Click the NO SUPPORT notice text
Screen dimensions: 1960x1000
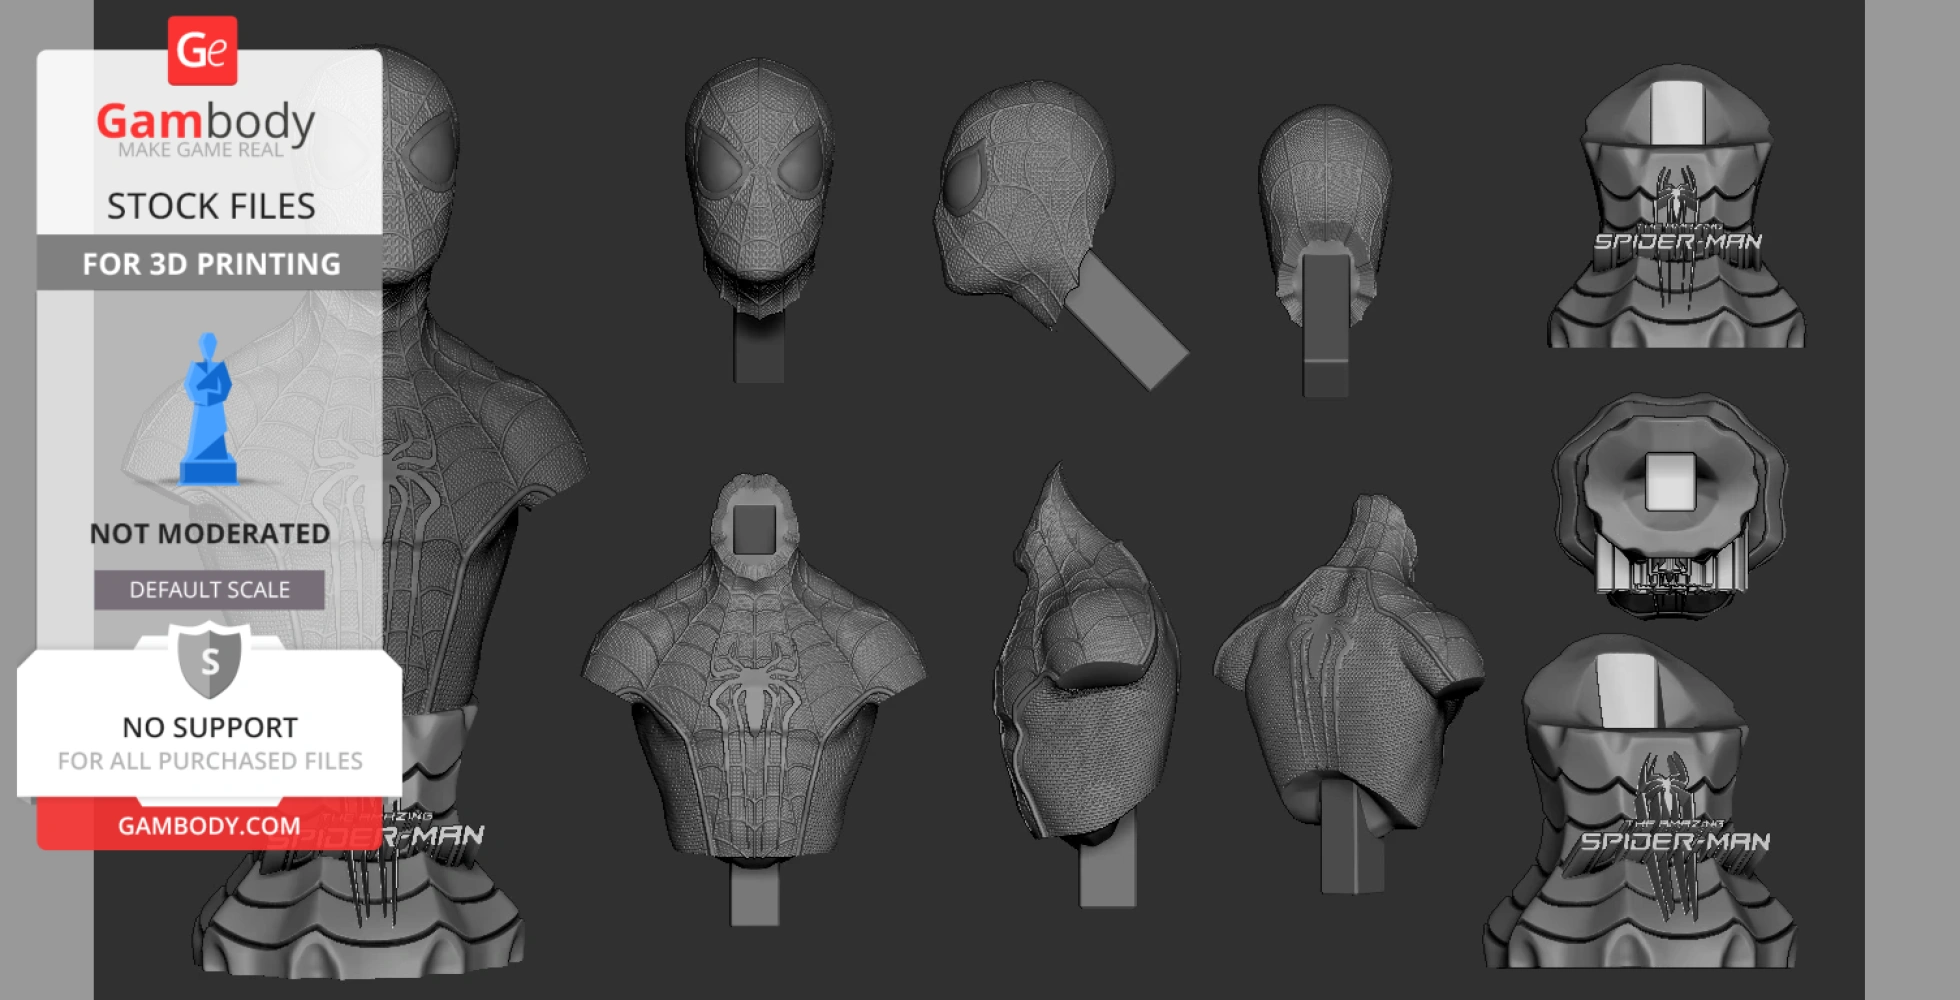210,727
